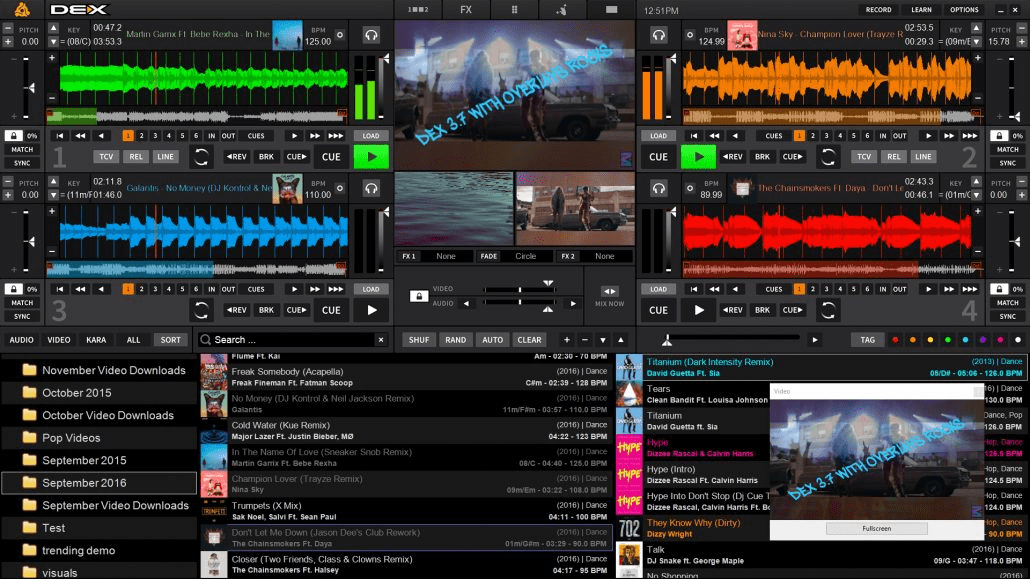Adjust the video crossfader slider
This screenshot has height=579, width=1030.
pos(519,289)
